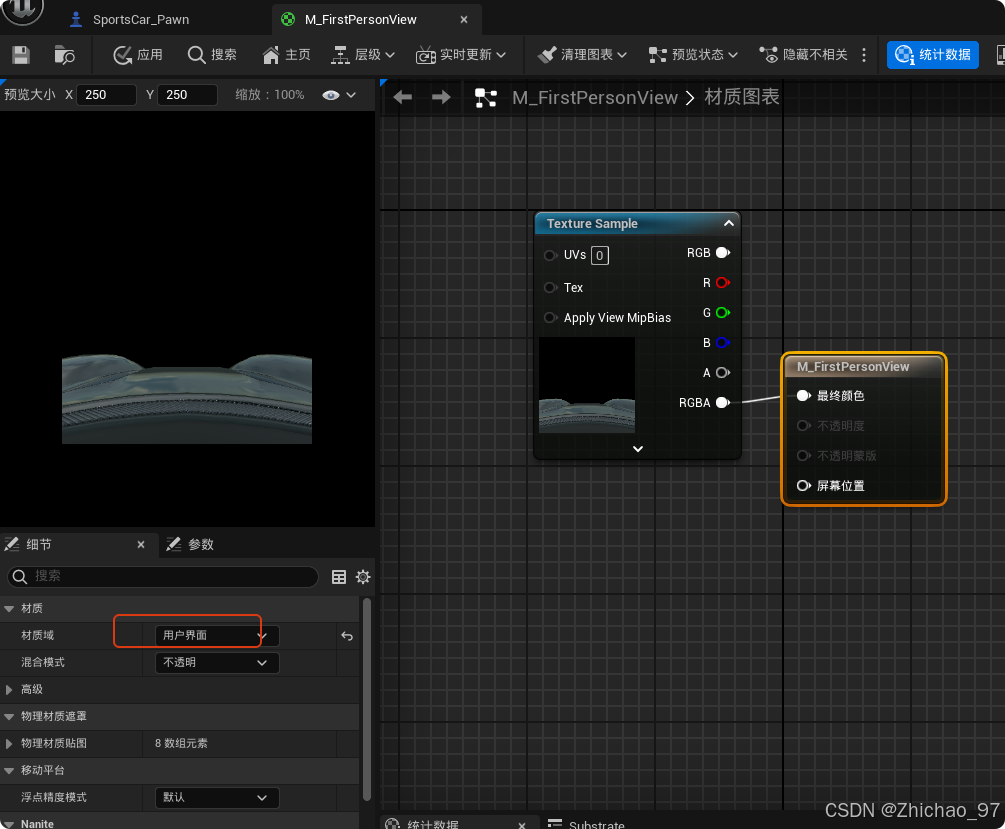The image size is (1005, 829).
Task: Click the Home (主页) toolbar icon
Action: (286, 55)
